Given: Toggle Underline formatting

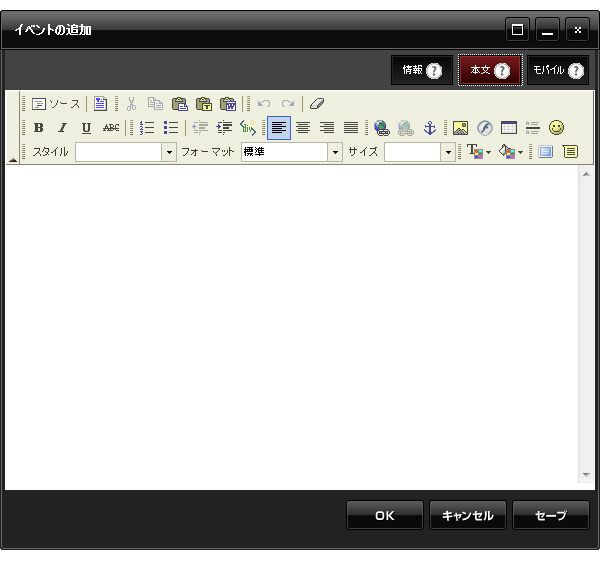Looking at the screenshot, I should click(86, 128).
